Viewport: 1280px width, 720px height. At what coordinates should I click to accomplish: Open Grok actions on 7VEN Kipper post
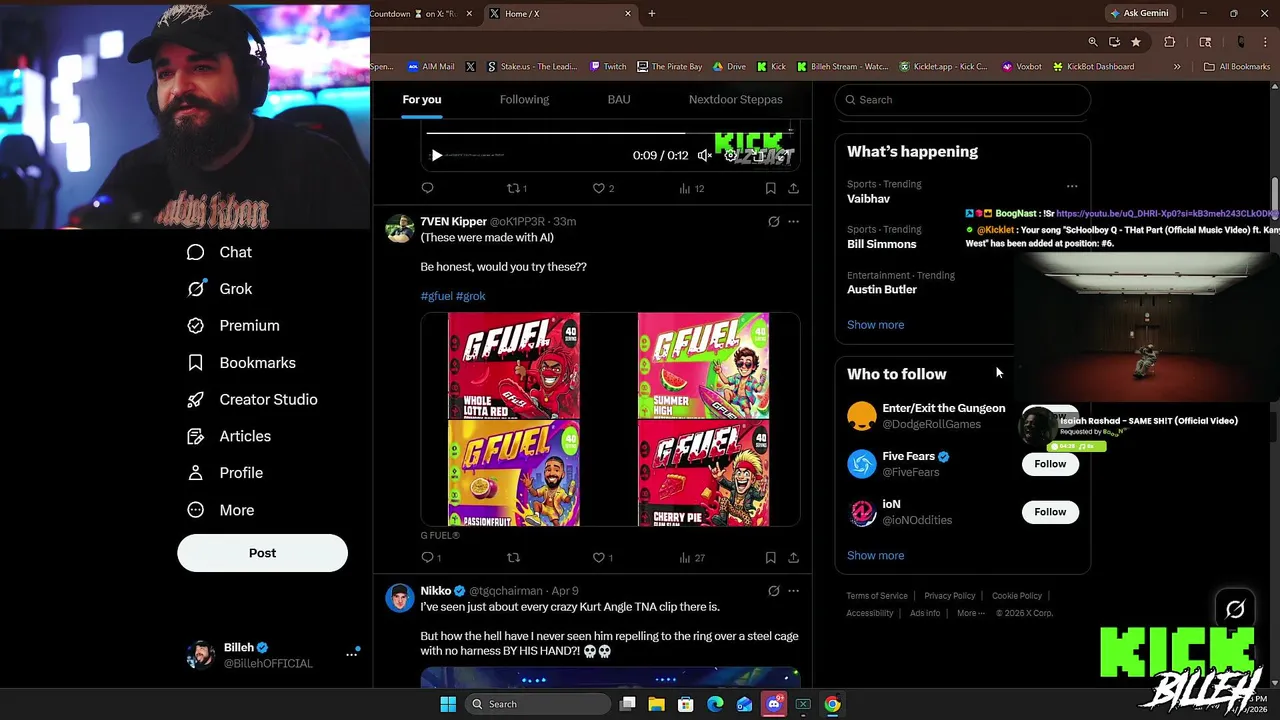coord(773,222)
